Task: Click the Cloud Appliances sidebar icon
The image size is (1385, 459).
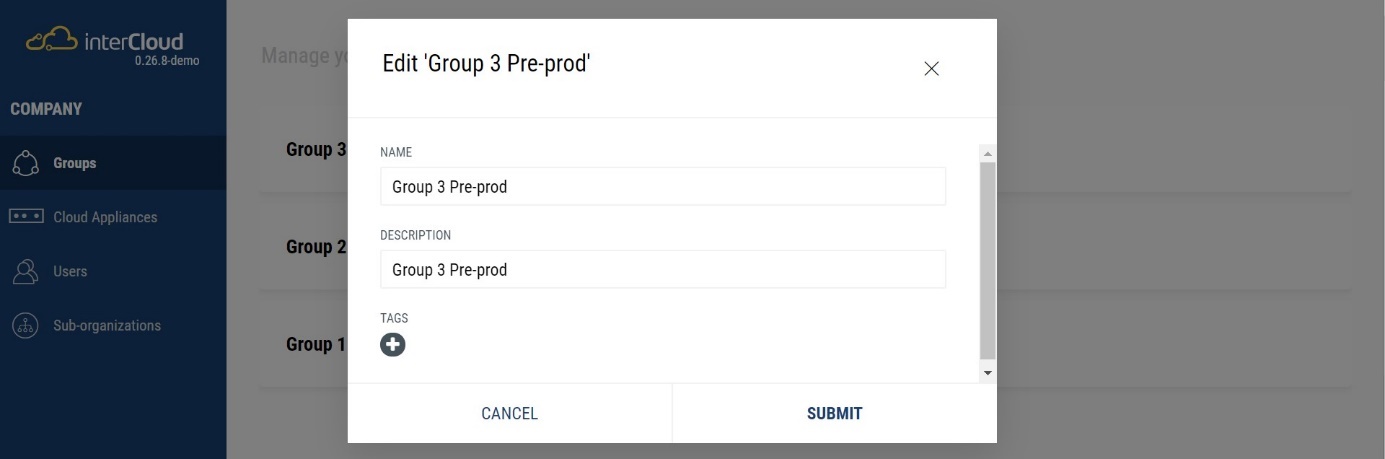Action: pos(26,217)
